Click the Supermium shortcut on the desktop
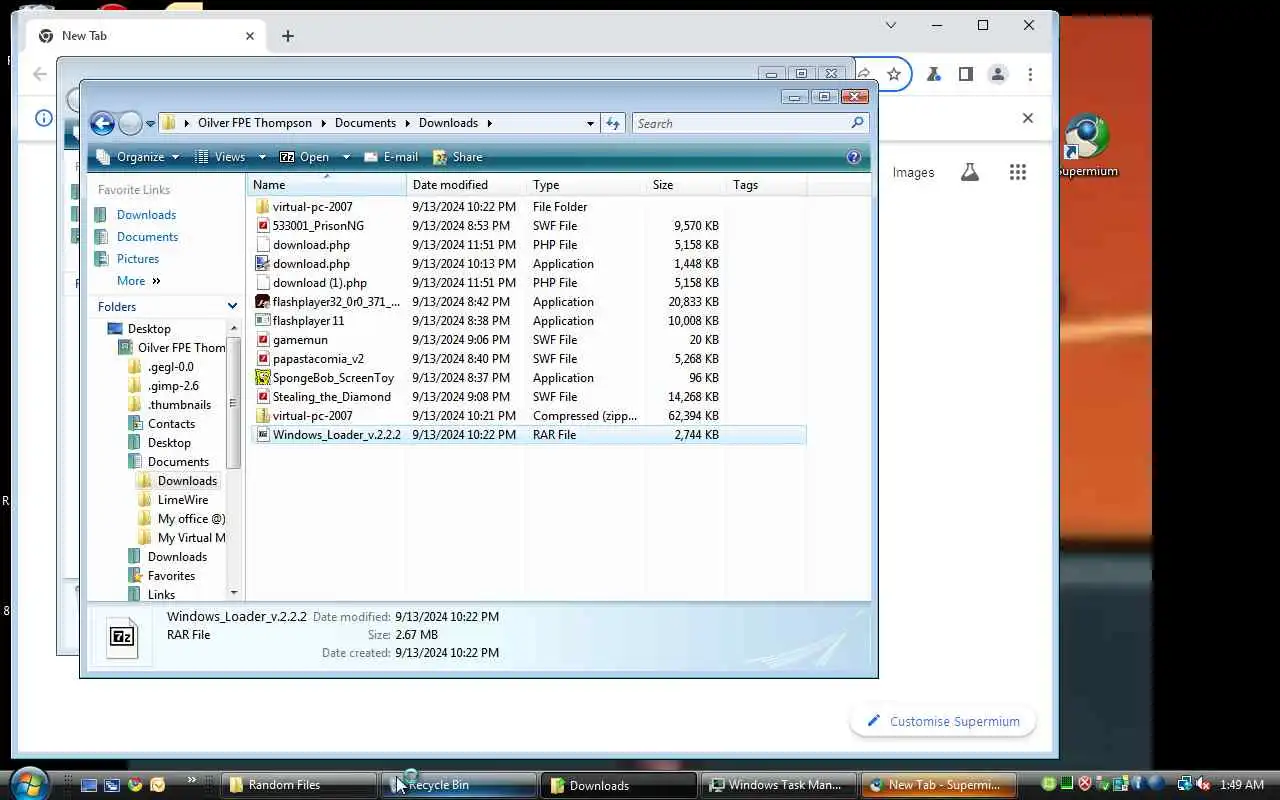The width and height of the screenshot is (1280, 800). click(1087, 147)
